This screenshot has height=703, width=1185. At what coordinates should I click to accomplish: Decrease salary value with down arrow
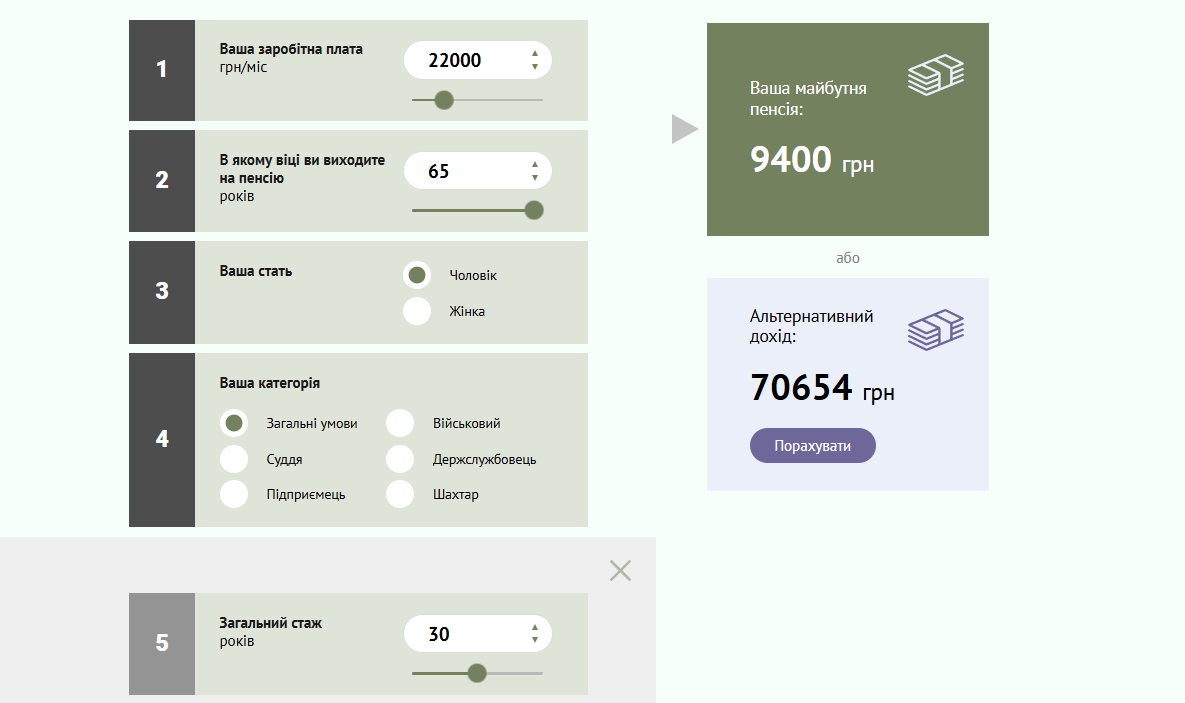pos(535,67)
